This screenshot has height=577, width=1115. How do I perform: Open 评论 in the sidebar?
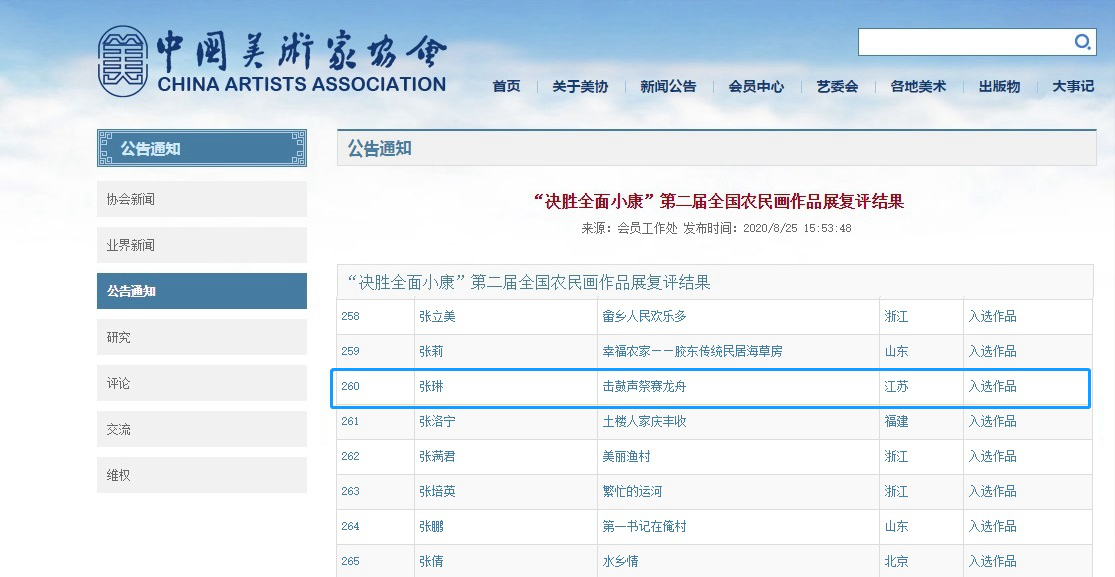[201, 383]
